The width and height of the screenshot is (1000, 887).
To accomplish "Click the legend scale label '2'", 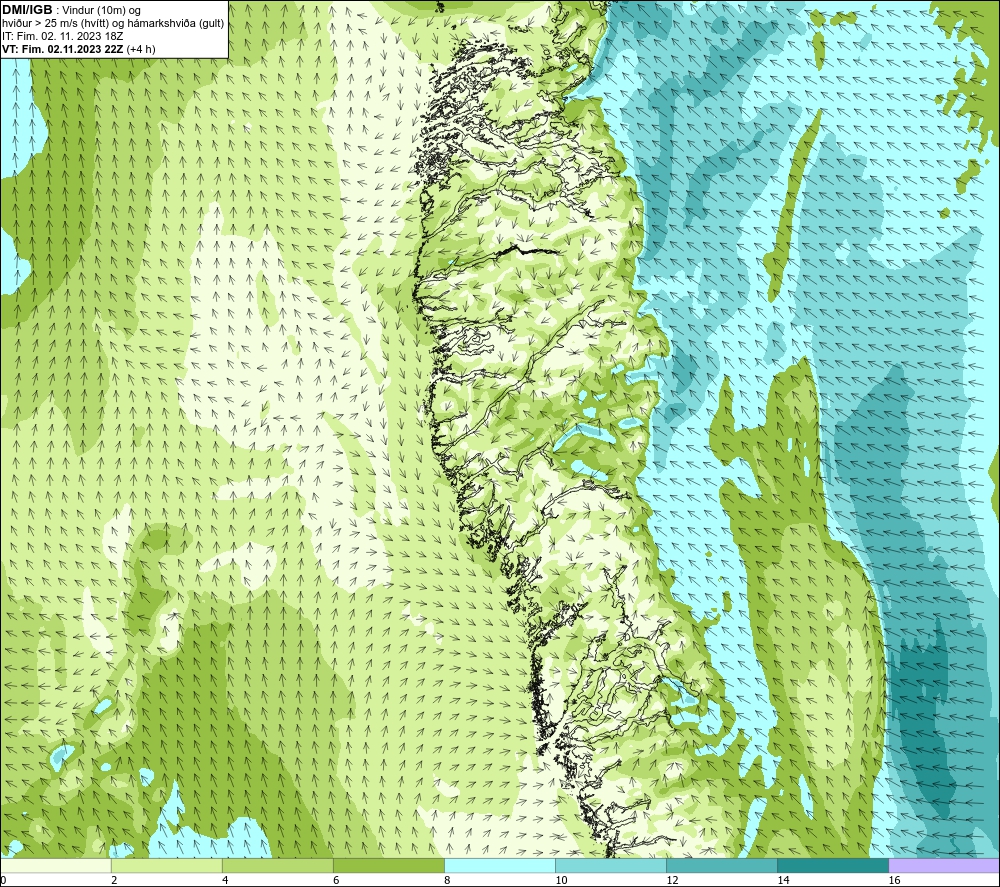I will (114, 881).
